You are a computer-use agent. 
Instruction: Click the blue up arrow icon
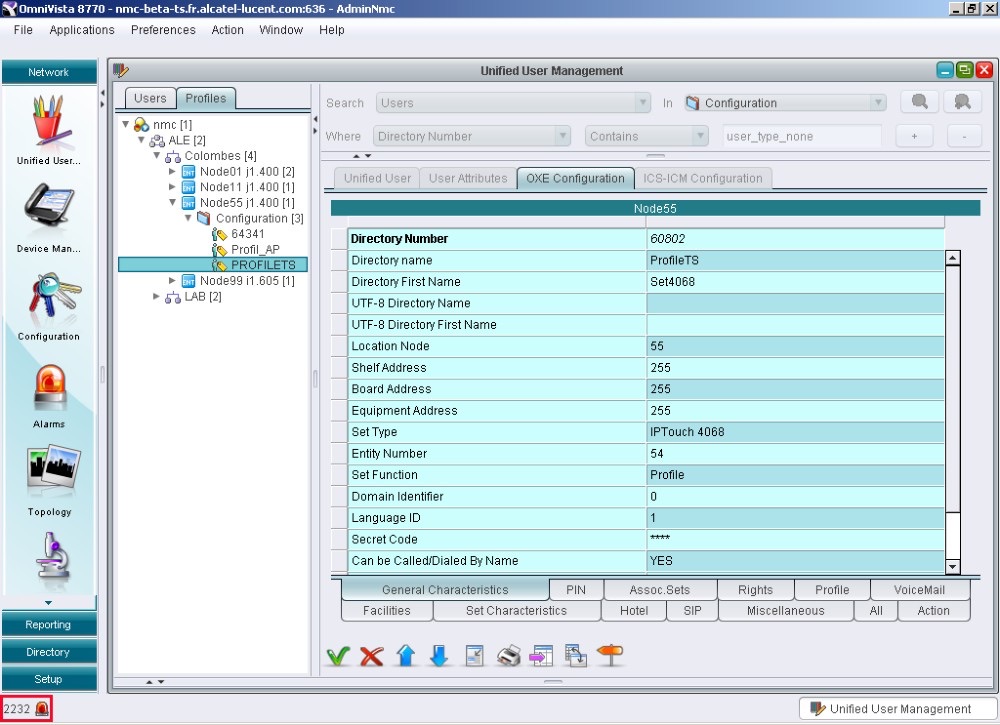click(x=406, y=655)
